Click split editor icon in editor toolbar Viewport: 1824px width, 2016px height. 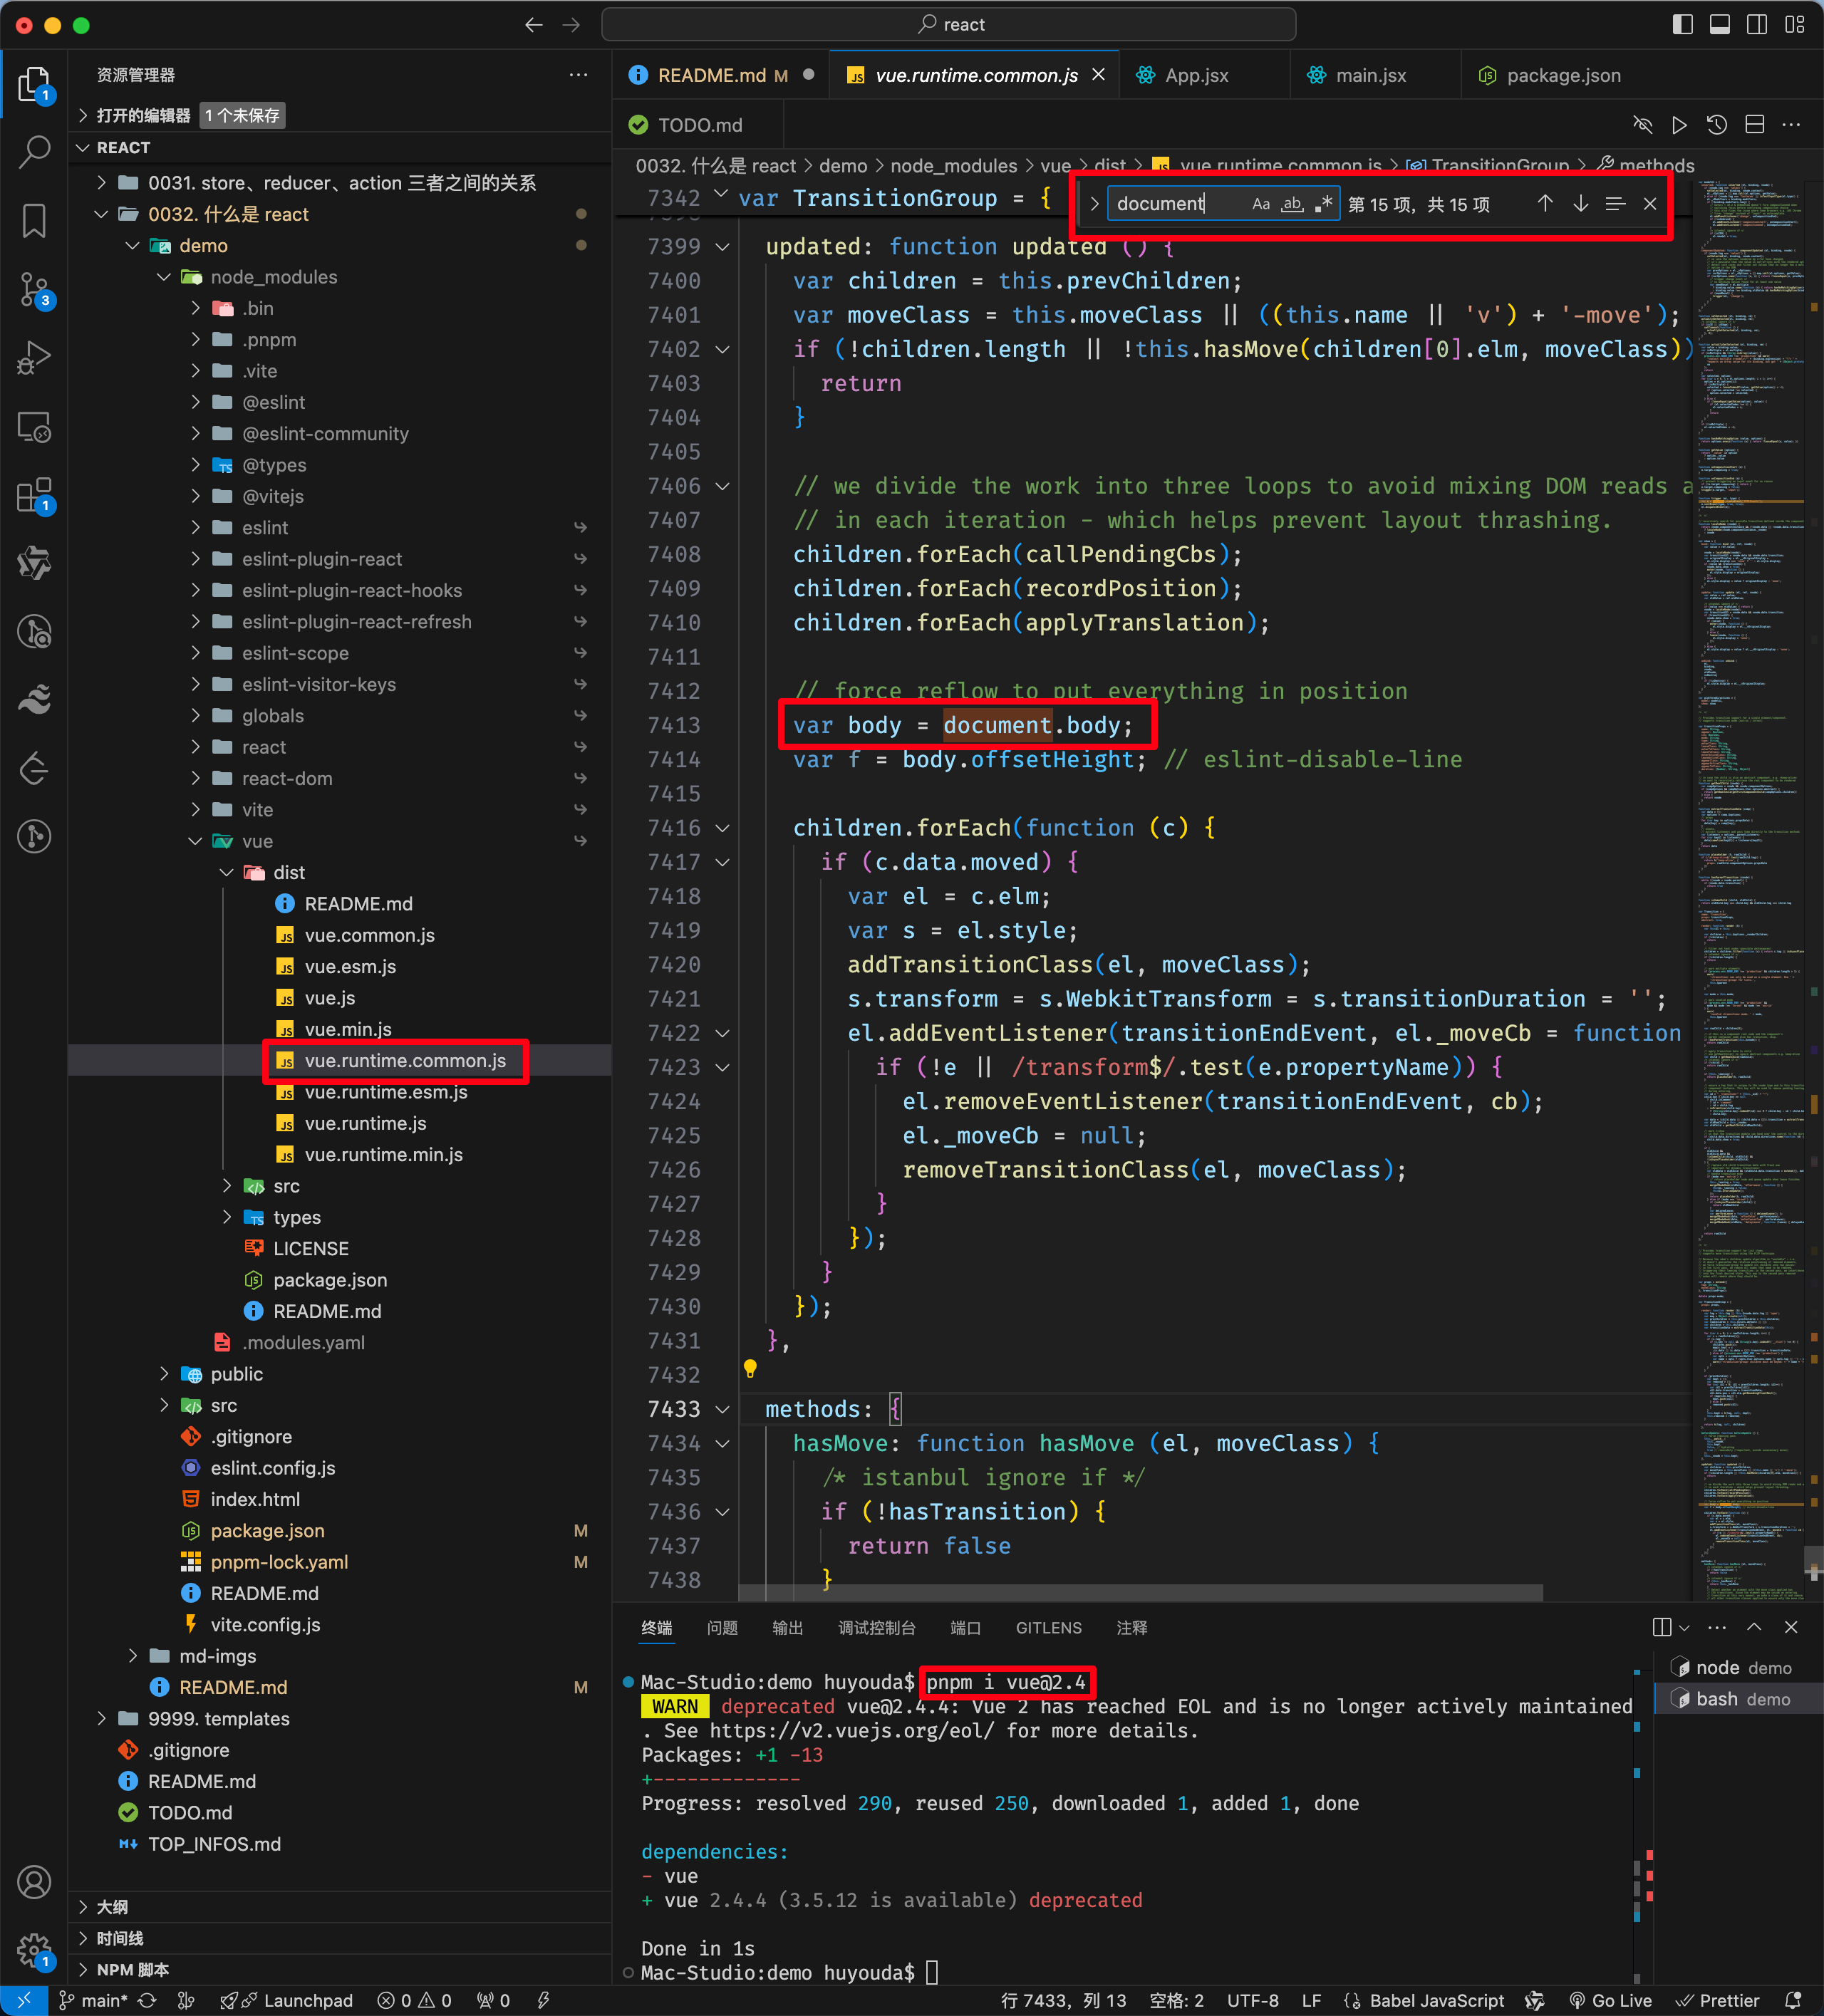[1755, 125]
